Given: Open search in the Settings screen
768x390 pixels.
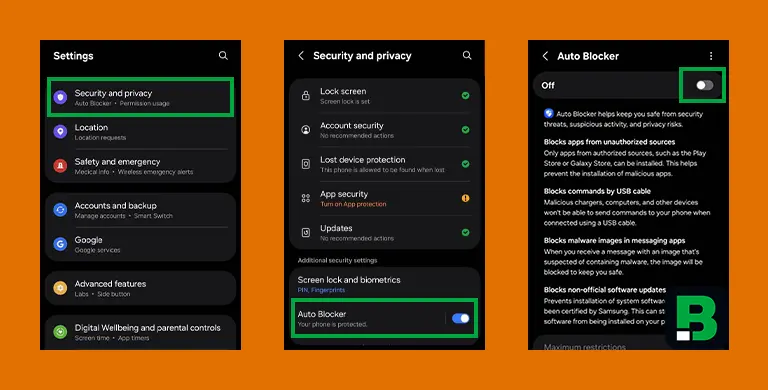Looking at the screenshot, I should tap(223, 55).
